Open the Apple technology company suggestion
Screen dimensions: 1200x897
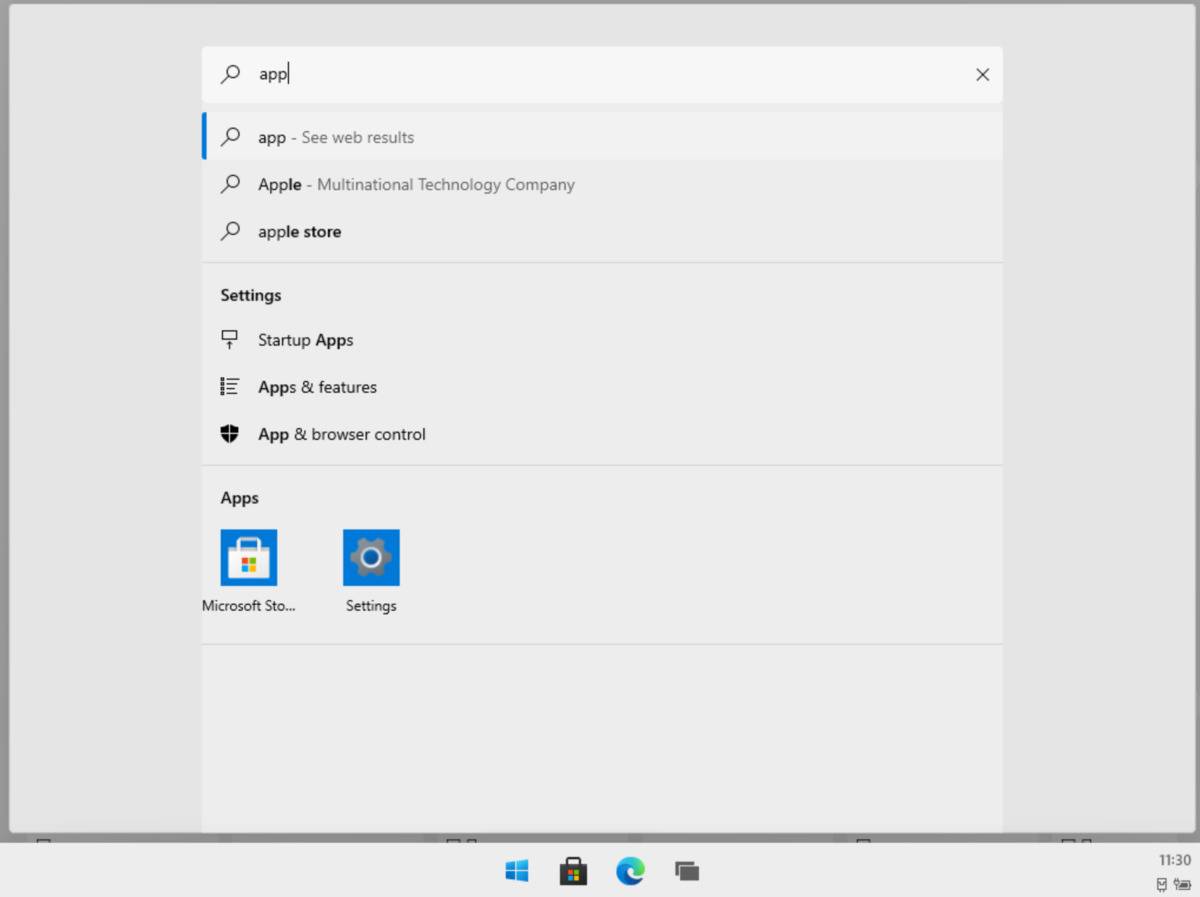coord(416,184)
